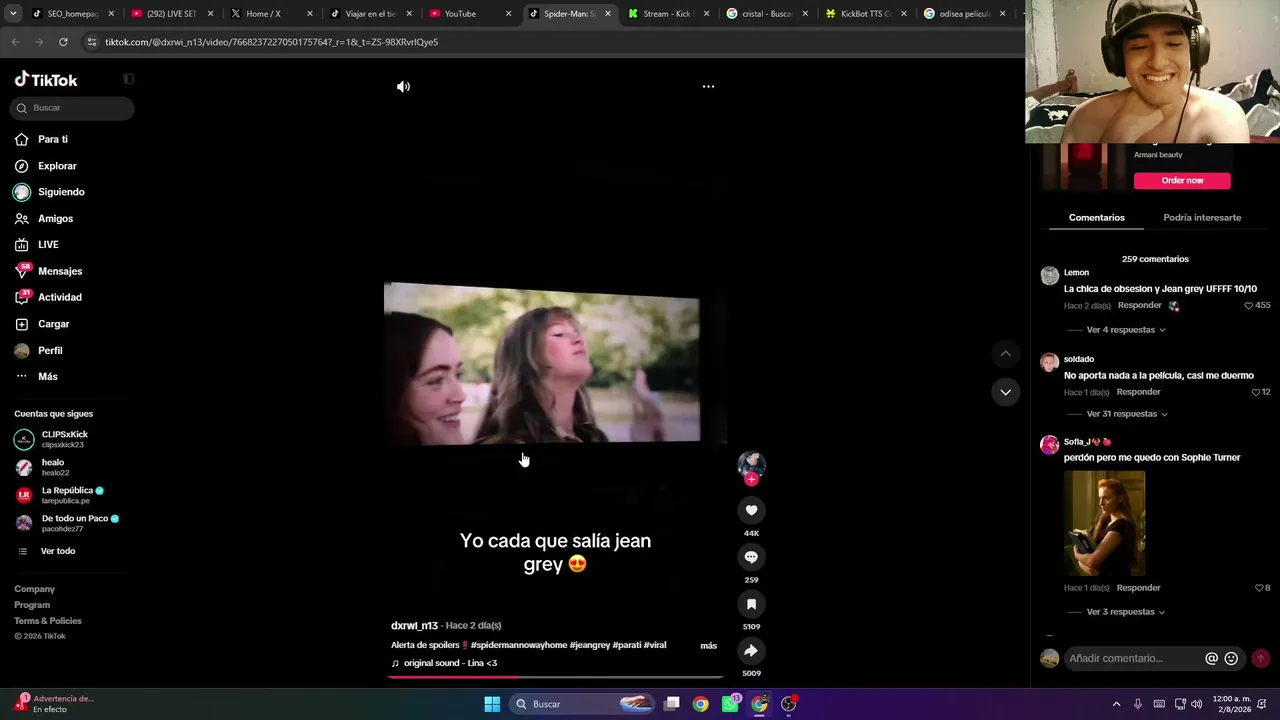1280x720 pixels.
Task: Reply to Sofia_J's comment via Responder
Action: pos(1138,588)
